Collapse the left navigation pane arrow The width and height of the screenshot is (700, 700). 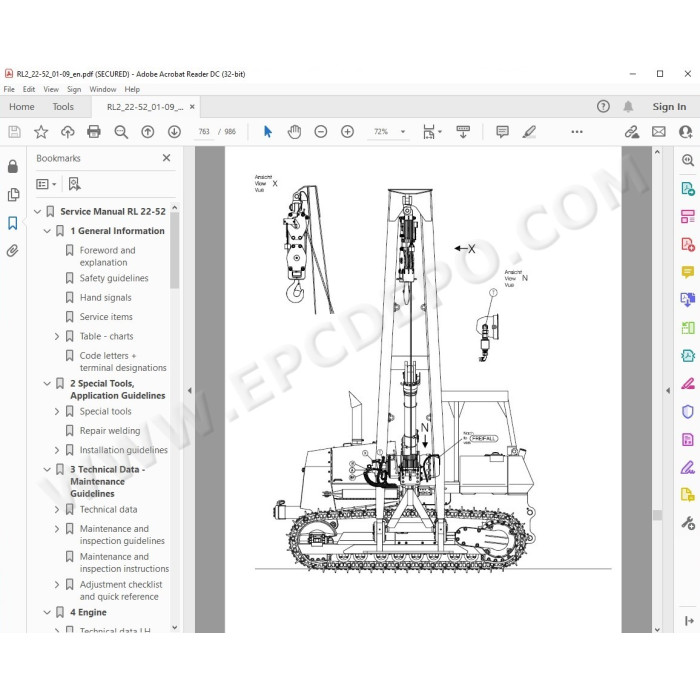tap(190, 391)
